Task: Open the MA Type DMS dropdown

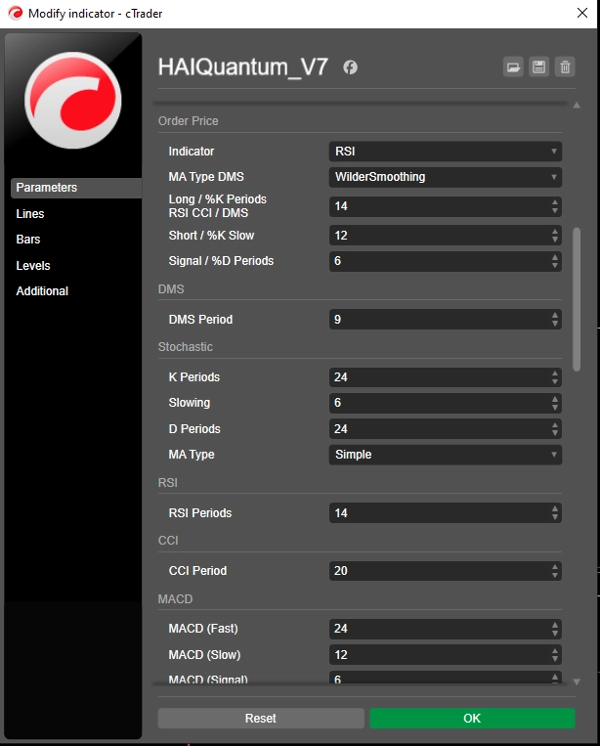Action: tap(445, 177)
